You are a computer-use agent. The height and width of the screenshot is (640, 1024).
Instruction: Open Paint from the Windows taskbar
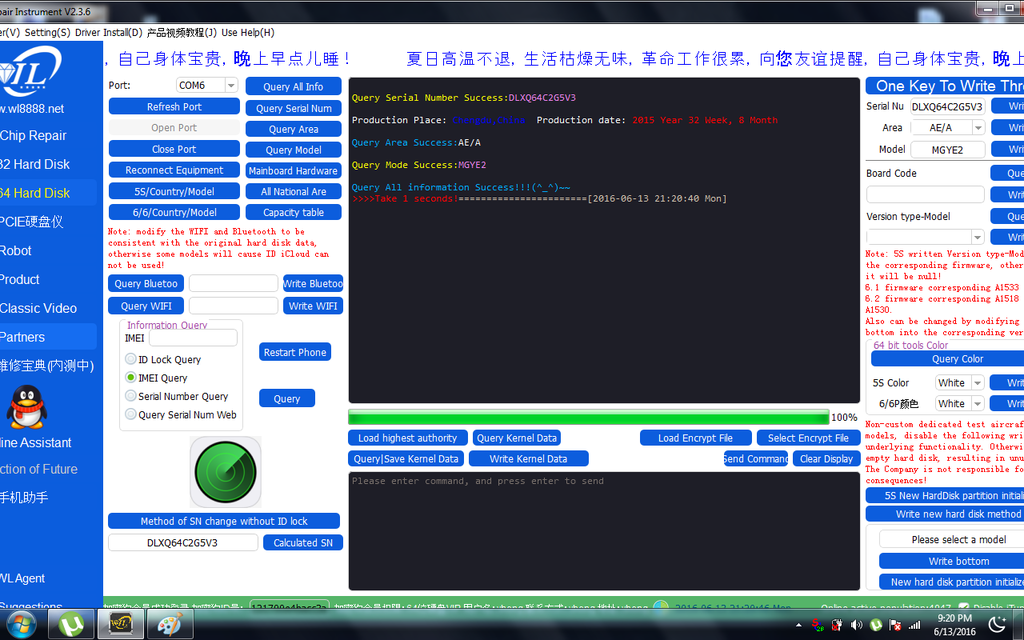pyautogui.click(x=169, y=625)
